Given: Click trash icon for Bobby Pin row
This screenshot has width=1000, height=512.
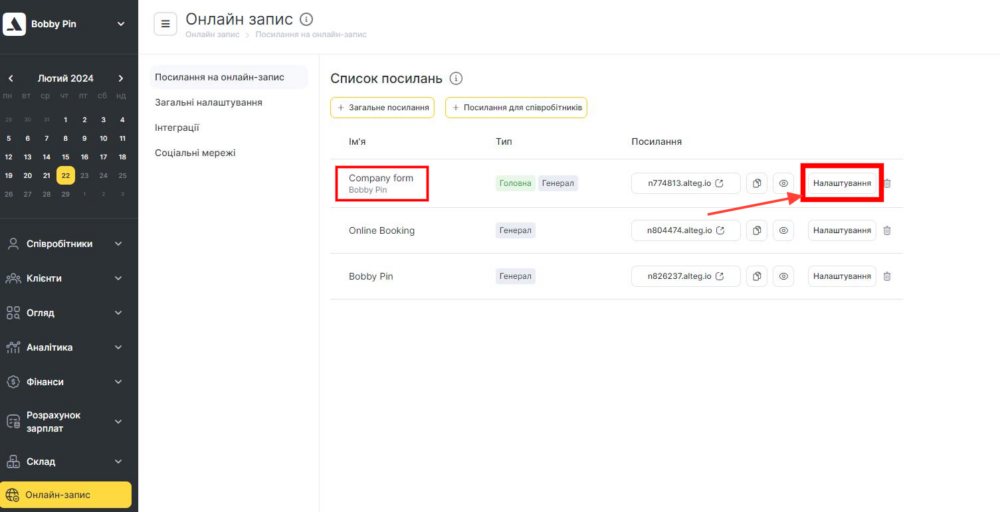Looking at the screenshot, I should 887,276.
